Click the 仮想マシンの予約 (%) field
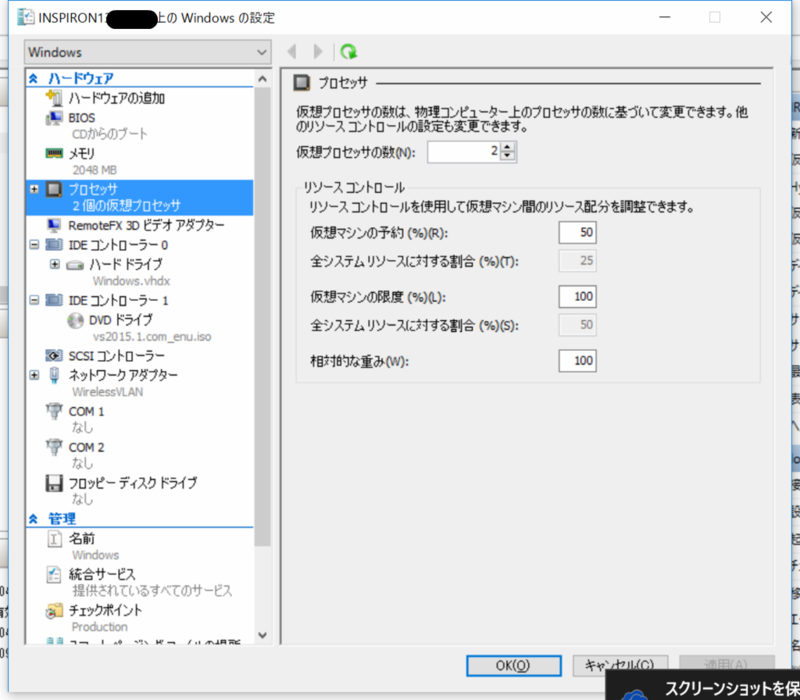Image resolution: width=800 pixels, height=700 pixels. [x=578, y=233]
